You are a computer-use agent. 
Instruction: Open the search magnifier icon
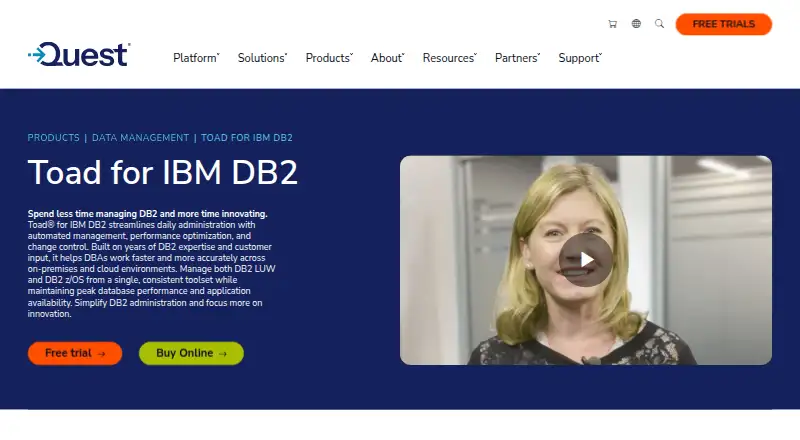[660, 23]
